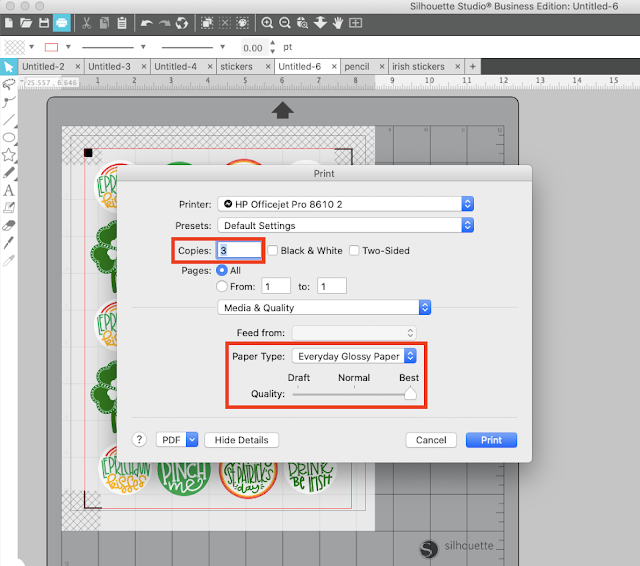640x566 pixels.
Task: Select the From pages range radio button
Action: point(222,286)
